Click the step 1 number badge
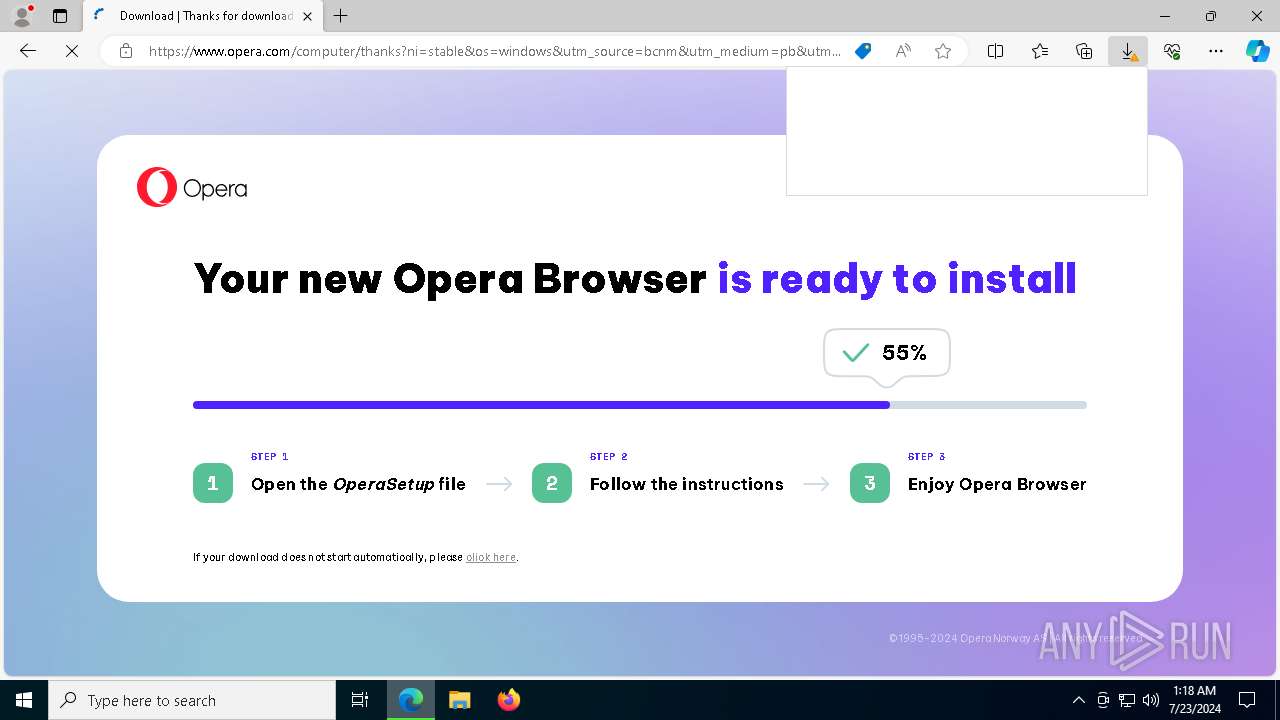 (213, 483)
